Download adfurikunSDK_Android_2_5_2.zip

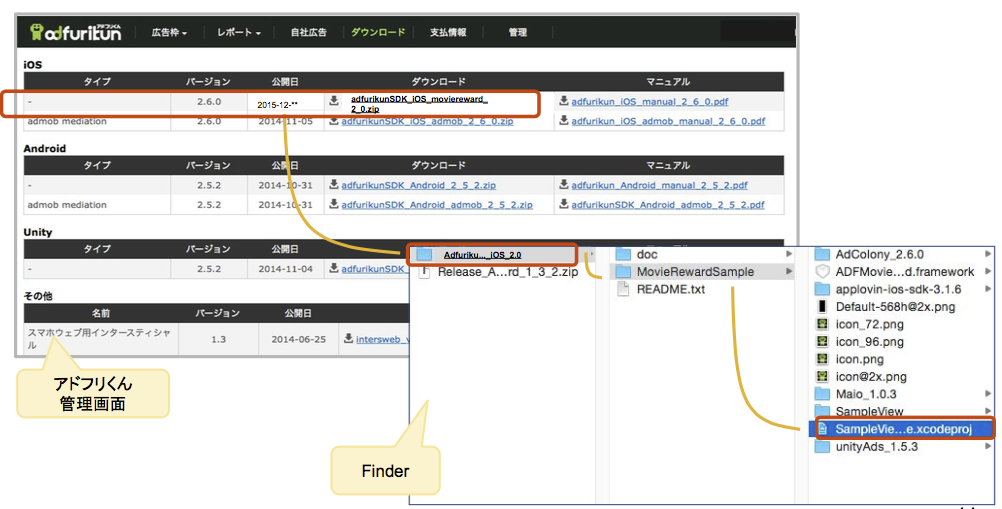pos(419,185)
